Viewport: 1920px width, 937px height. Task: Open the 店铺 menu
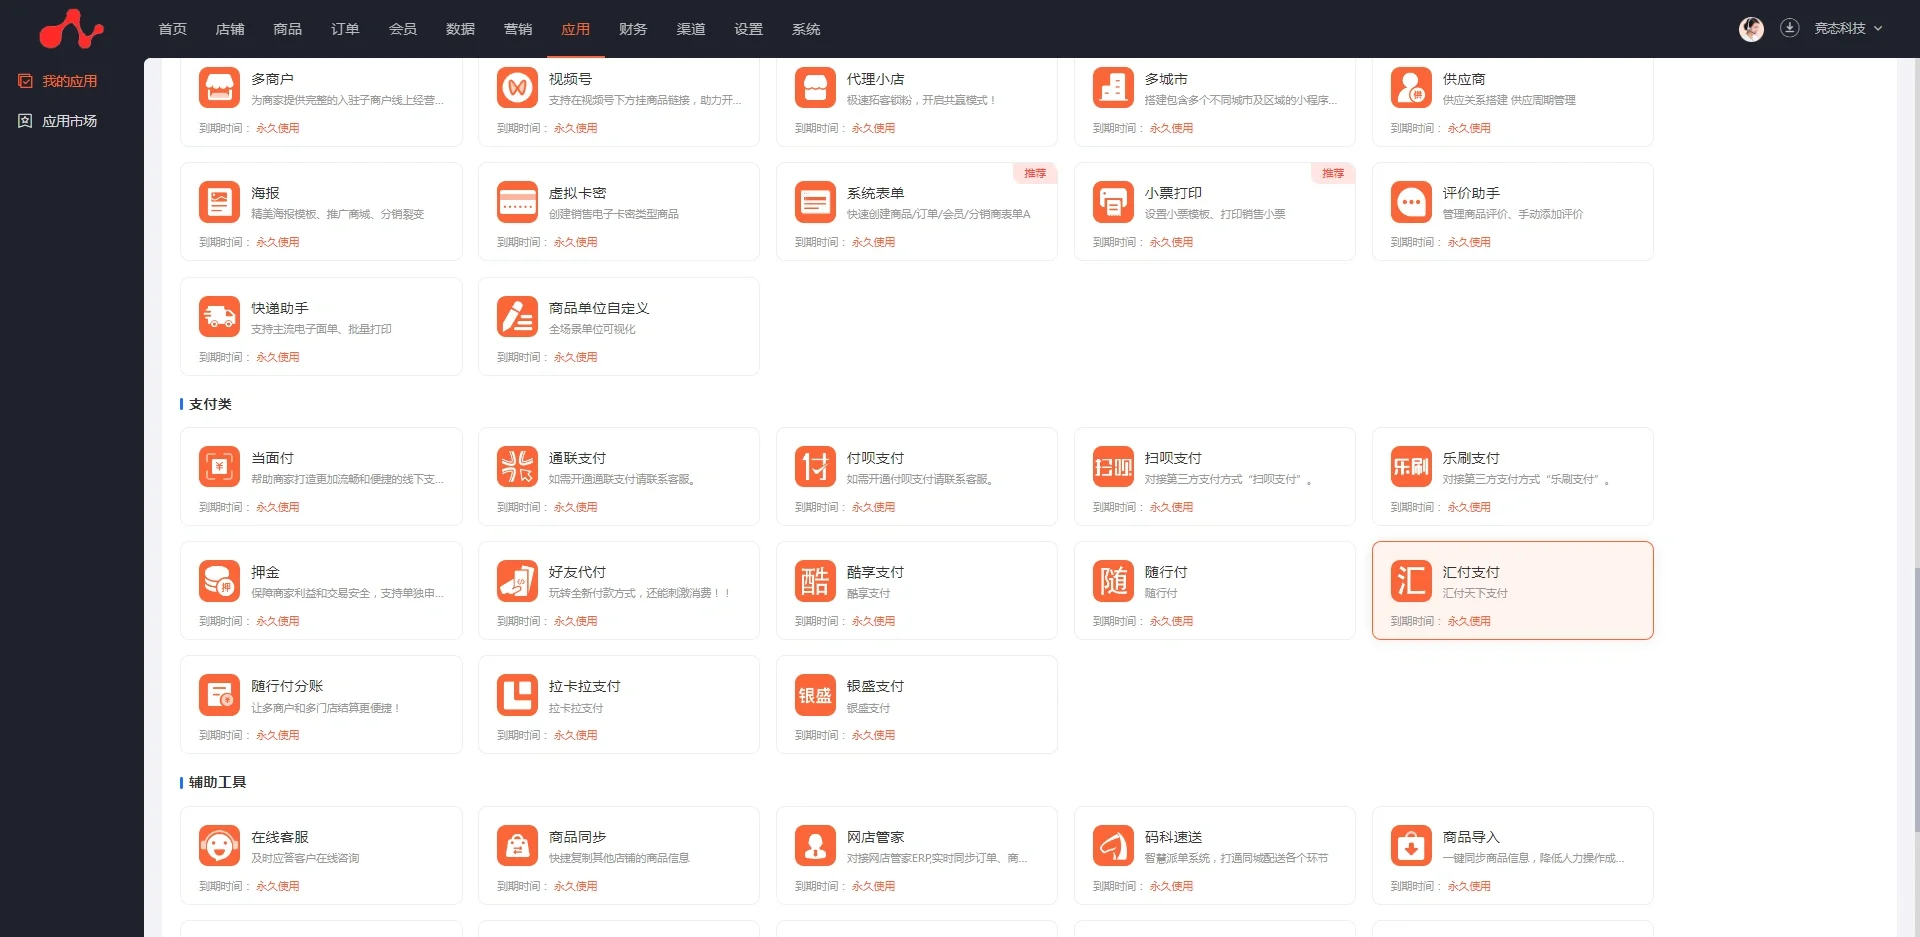point(230,29)
